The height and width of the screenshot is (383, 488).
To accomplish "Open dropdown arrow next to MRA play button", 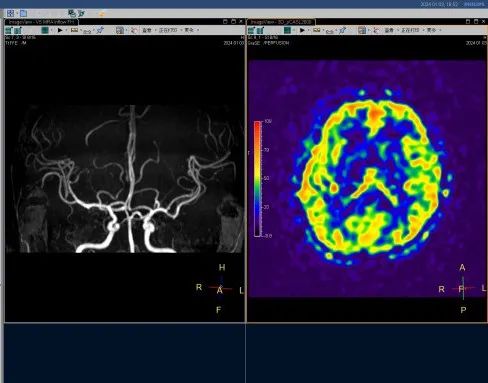I will coord(66,30).
